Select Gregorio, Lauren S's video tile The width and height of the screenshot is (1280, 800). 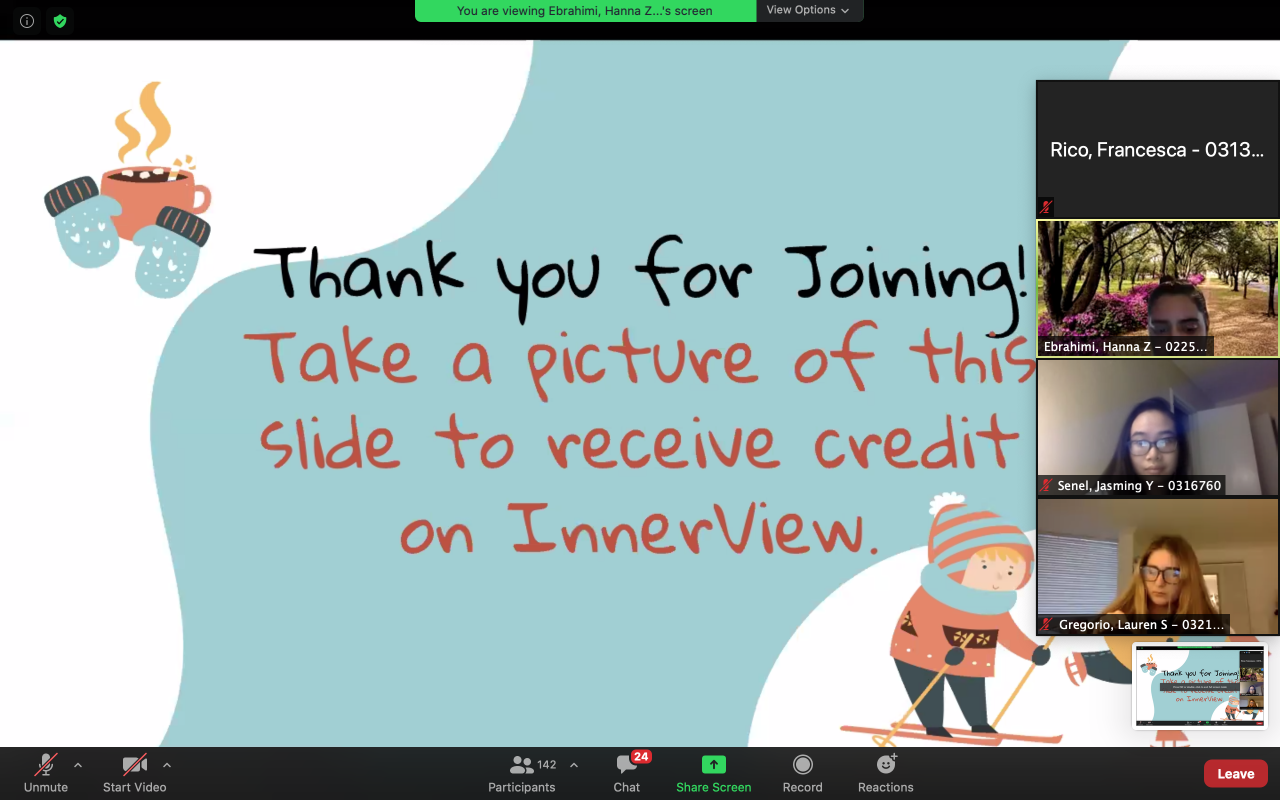(x=1157, y=566)
